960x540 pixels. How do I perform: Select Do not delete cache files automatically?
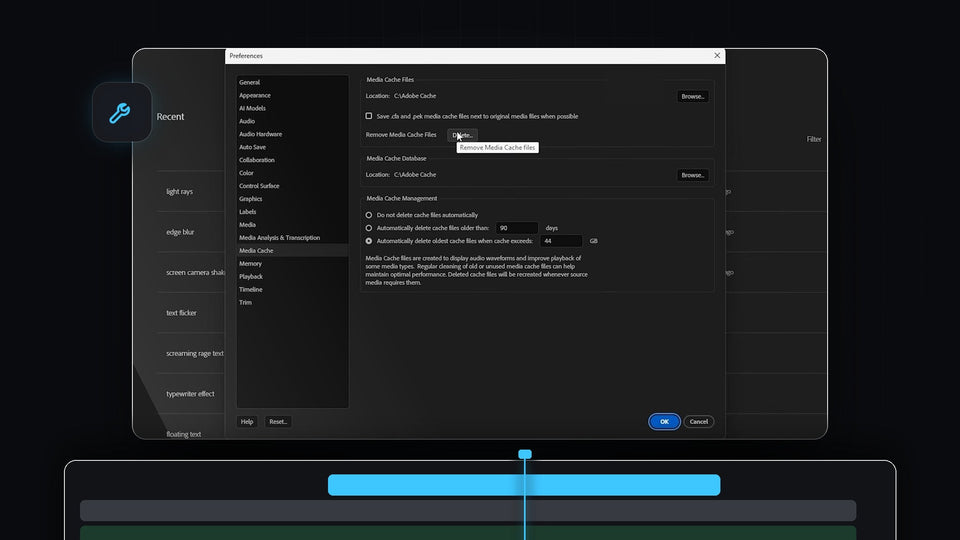coord(369,215)
